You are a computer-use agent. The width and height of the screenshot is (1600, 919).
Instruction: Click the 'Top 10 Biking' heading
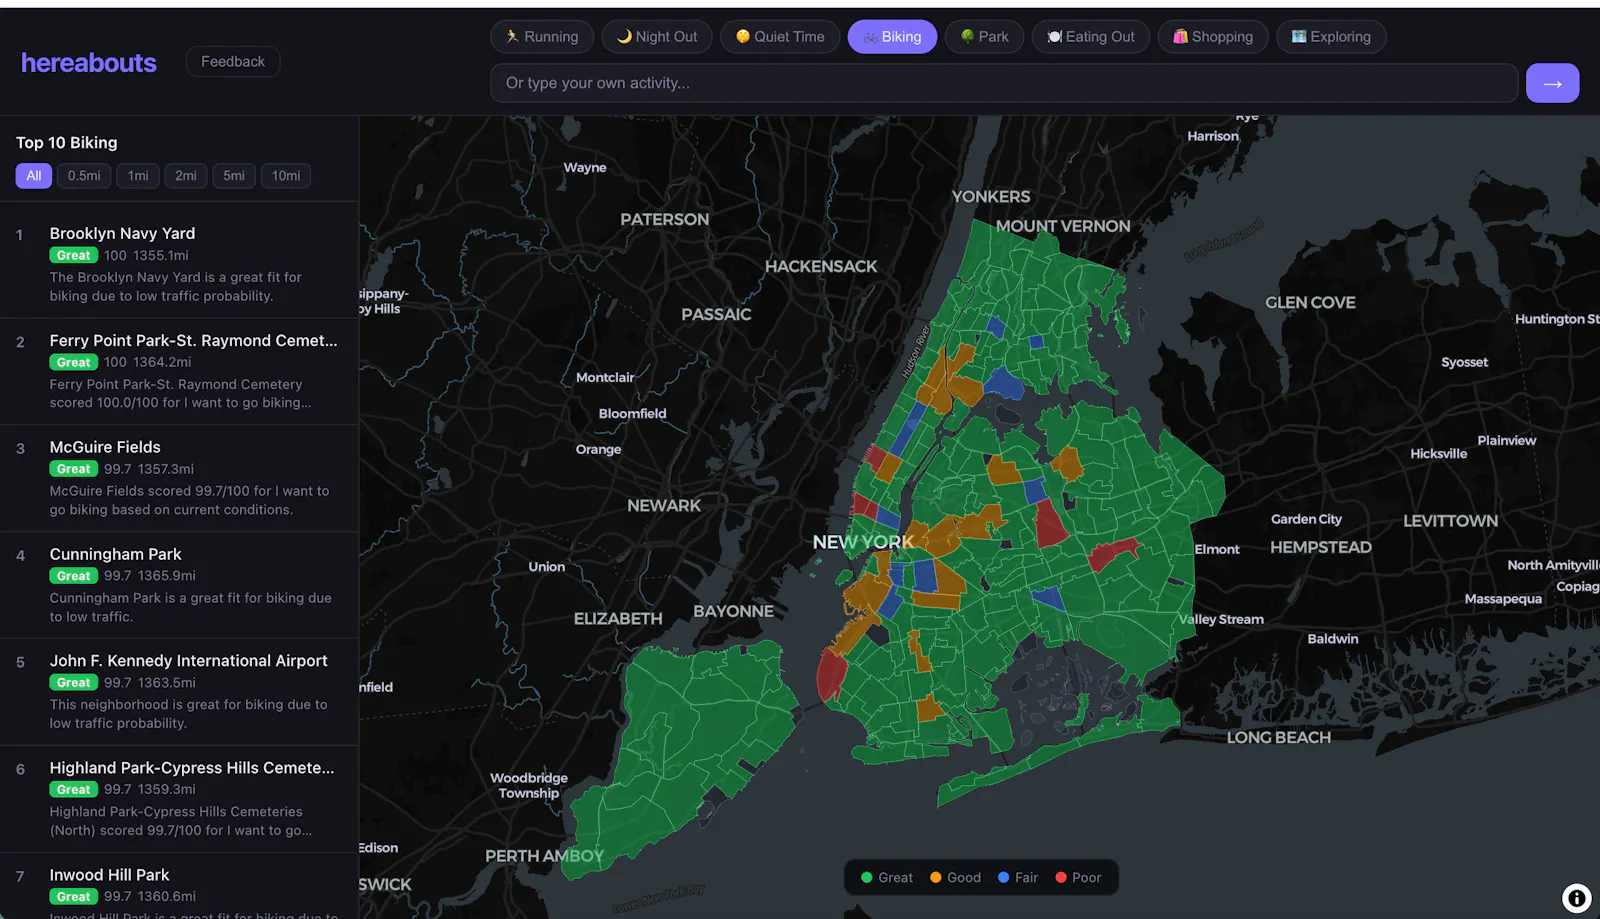click(x=67, y=143)
